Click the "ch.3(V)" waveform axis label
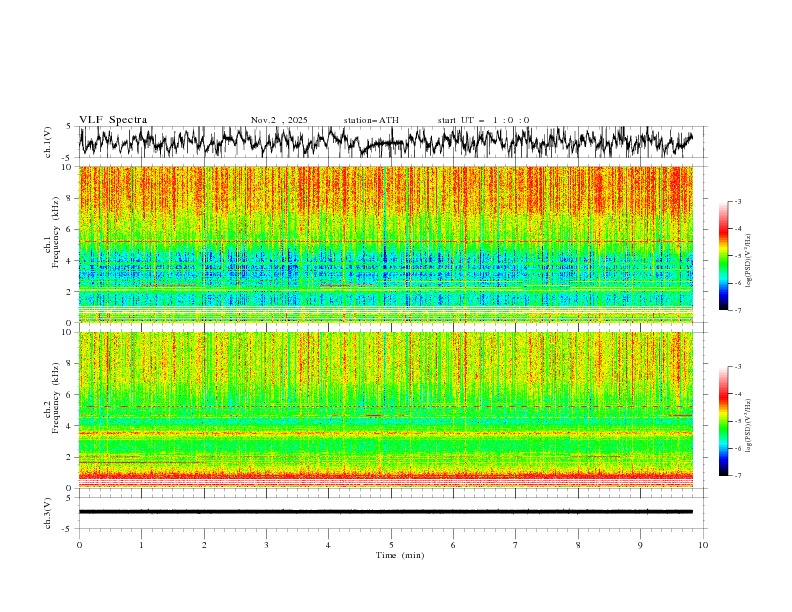 (48, 513)
